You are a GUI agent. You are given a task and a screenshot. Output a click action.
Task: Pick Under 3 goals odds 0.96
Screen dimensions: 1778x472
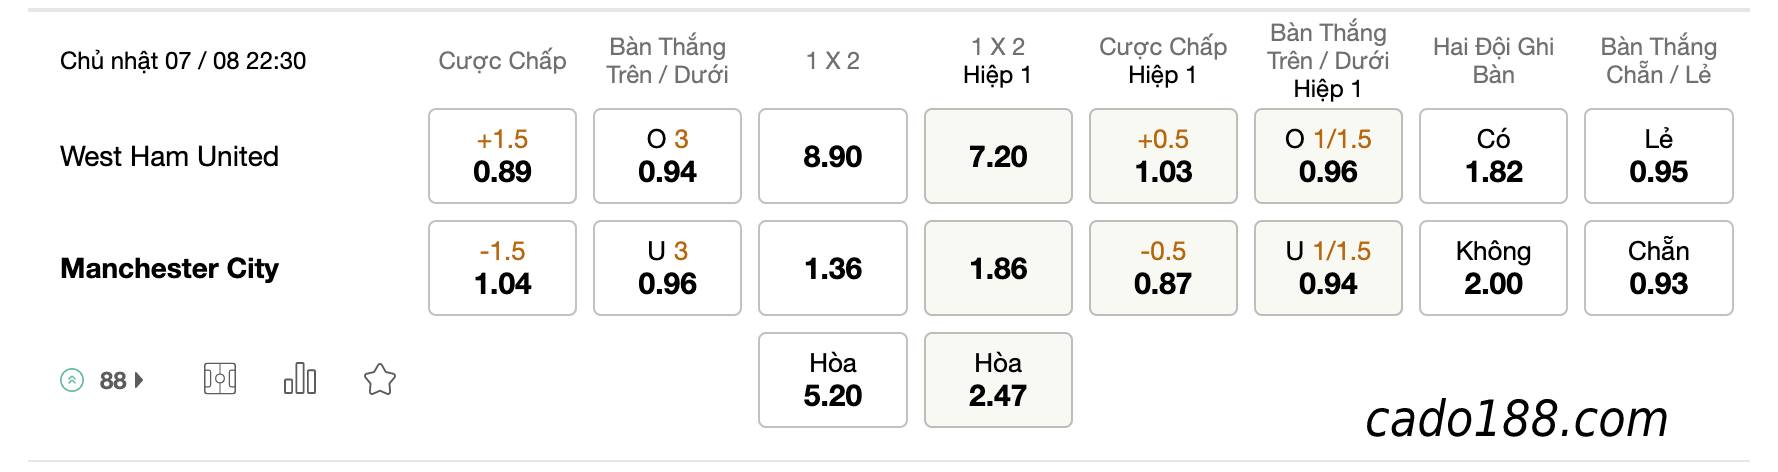tap(667, 268)
